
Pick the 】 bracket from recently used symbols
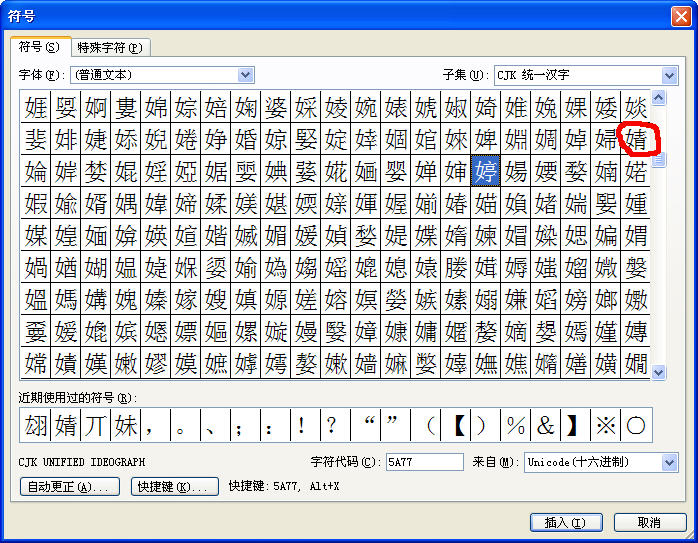click(576, 425)
